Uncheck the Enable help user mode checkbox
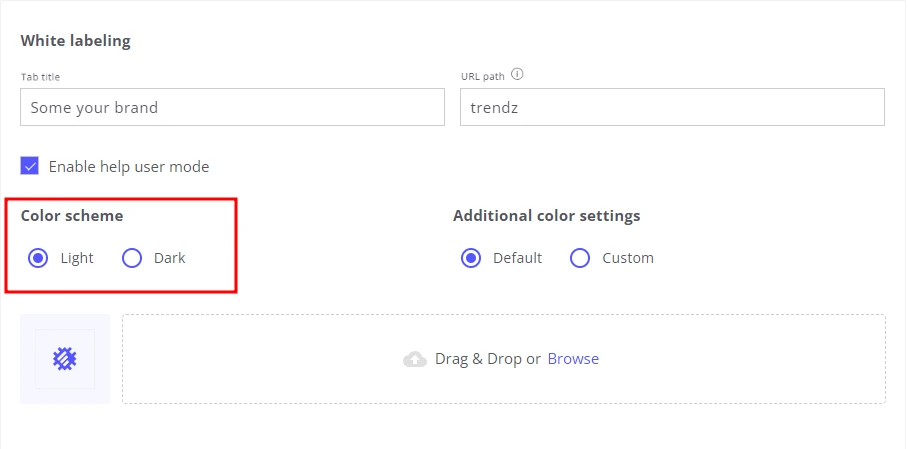 point(30,166)
